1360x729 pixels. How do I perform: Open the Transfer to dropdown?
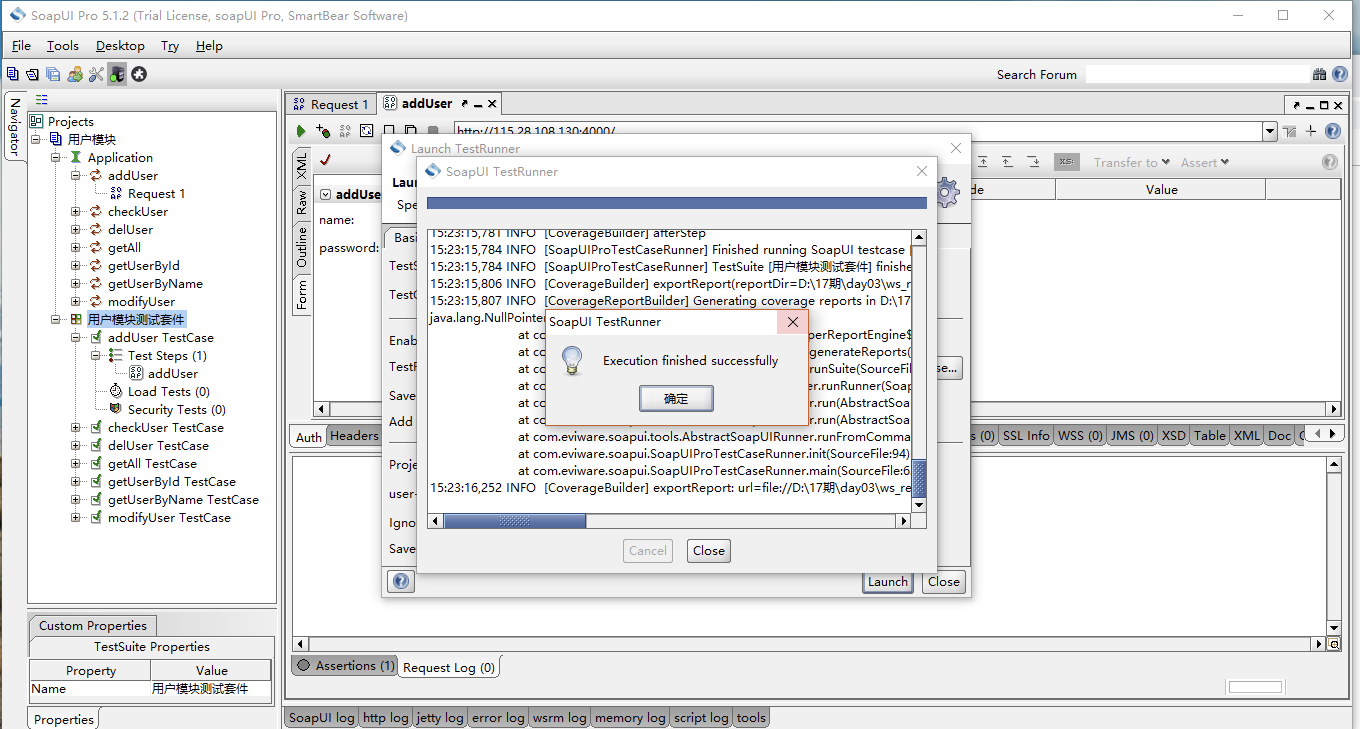(1132, 162)
